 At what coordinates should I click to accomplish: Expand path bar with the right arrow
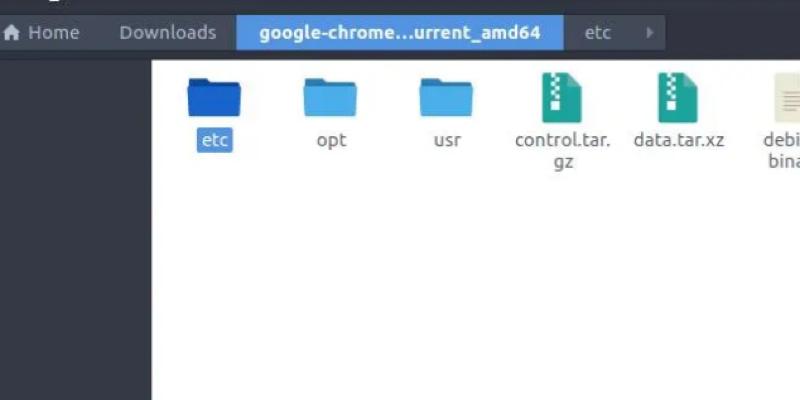click(650, 33)
